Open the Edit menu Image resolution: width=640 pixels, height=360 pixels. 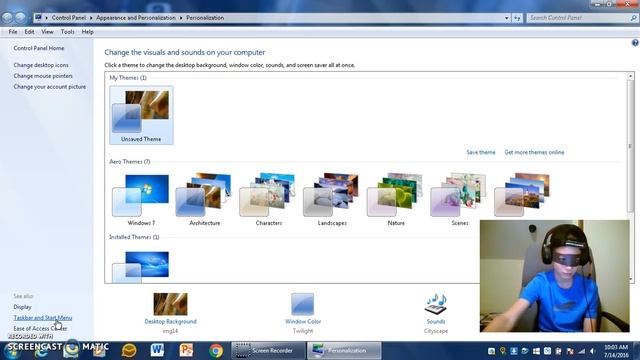tap(29, 32)
